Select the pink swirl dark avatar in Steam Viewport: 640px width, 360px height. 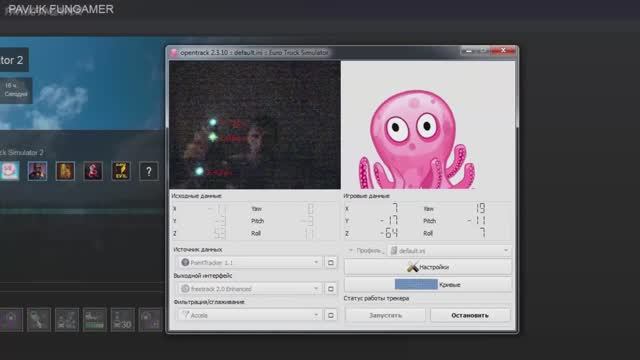pyautogui.click(x=93, y=171)
